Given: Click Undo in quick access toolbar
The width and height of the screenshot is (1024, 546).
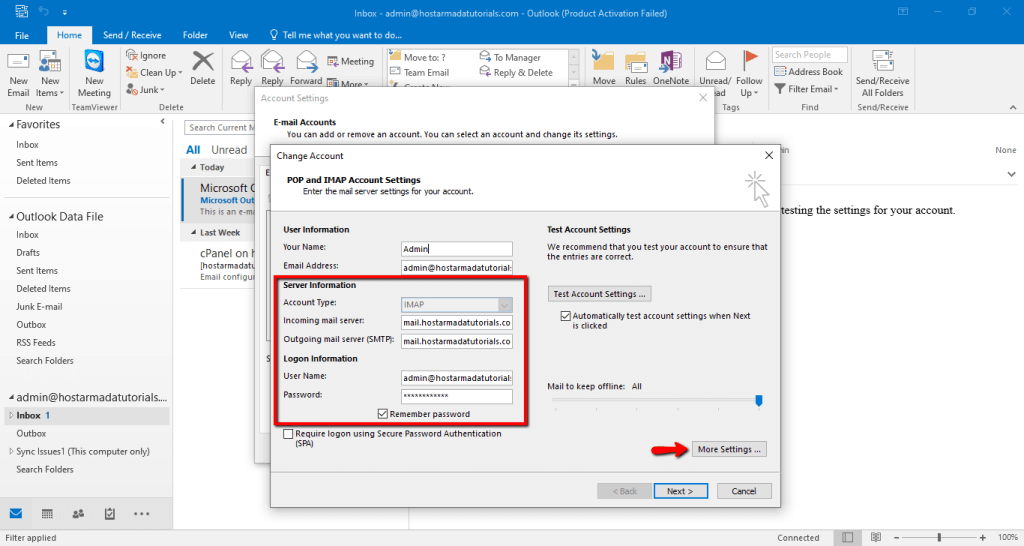Looking at the screenshot, I should tap(44, 12).
